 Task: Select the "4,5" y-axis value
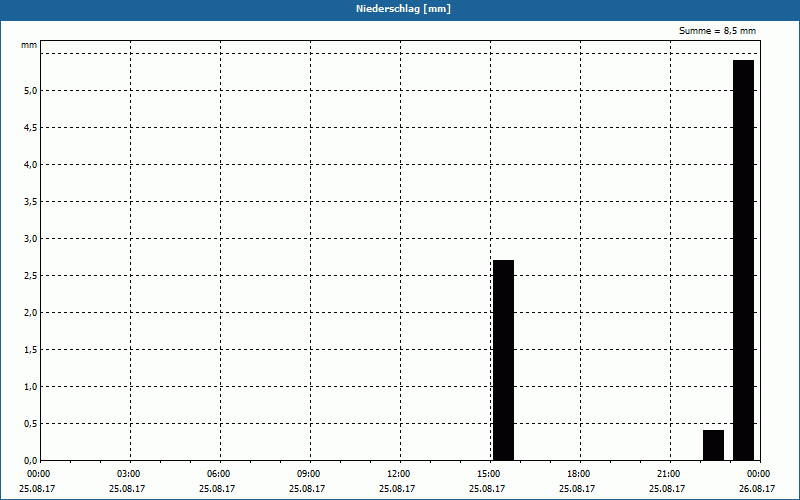31,128
